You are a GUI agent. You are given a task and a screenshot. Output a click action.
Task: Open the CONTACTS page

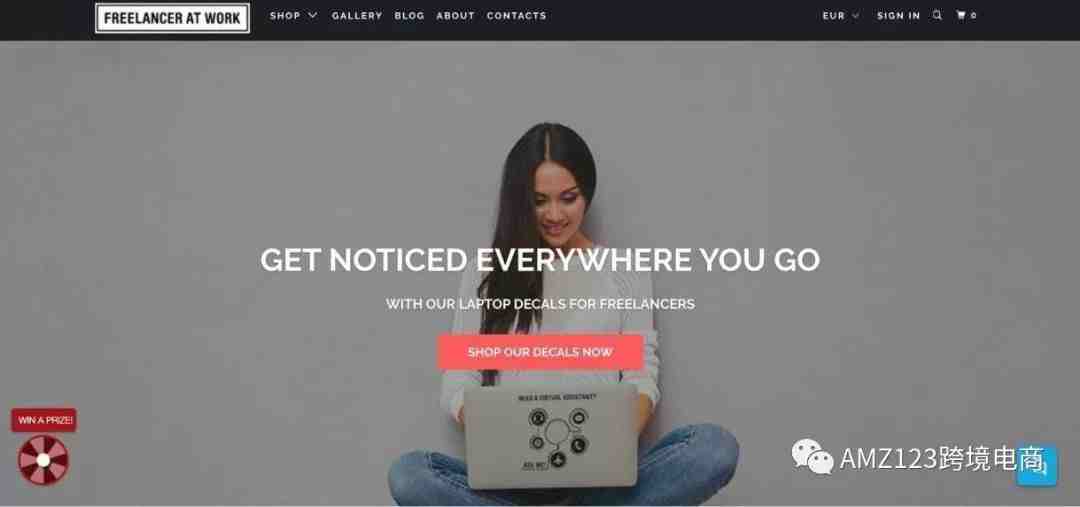coord(517,15)
